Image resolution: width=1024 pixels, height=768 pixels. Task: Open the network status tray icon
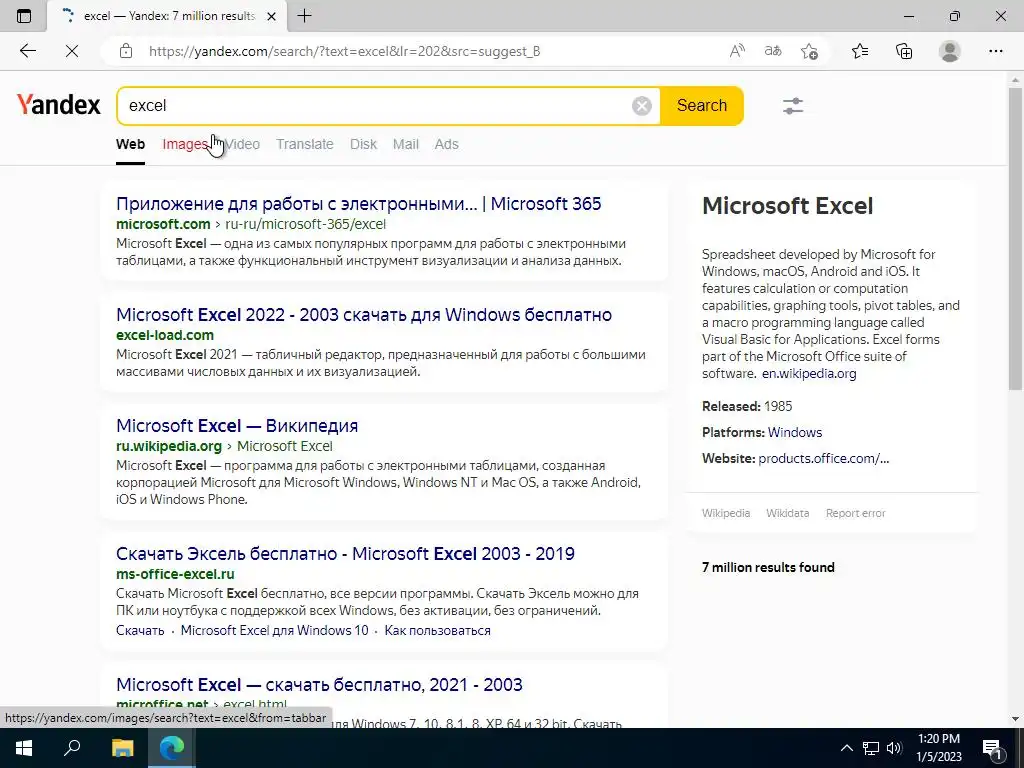coord(871,748)
